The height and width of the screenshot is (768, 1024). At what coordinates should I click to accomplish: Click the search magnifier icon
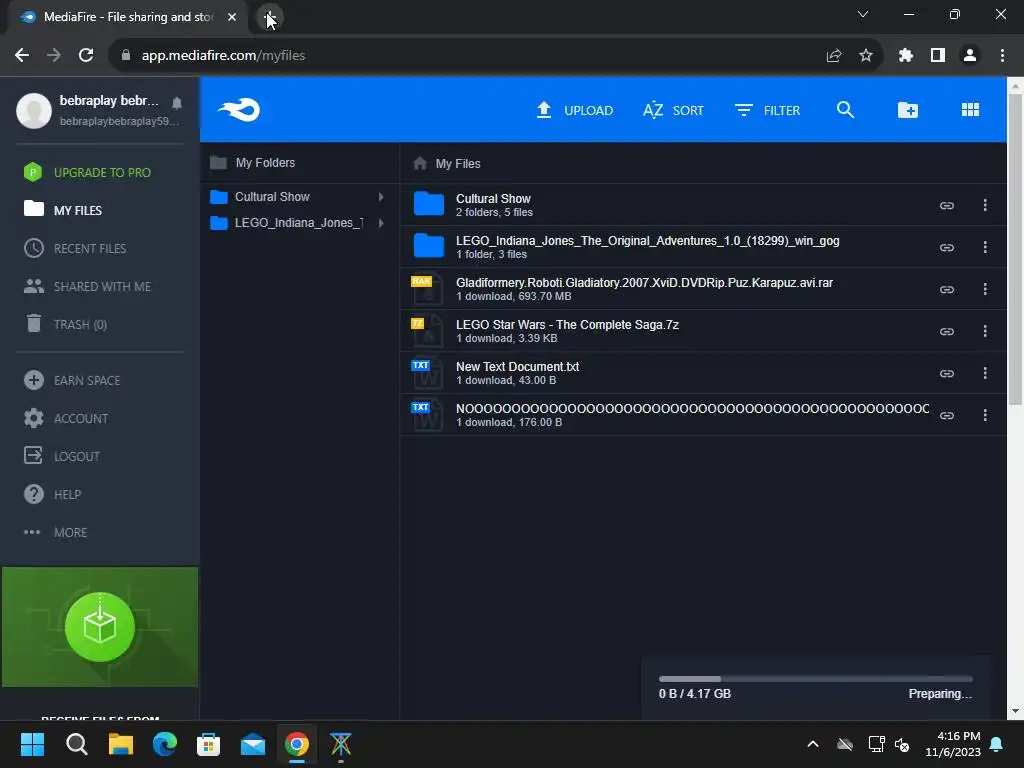tap(845, 110)
